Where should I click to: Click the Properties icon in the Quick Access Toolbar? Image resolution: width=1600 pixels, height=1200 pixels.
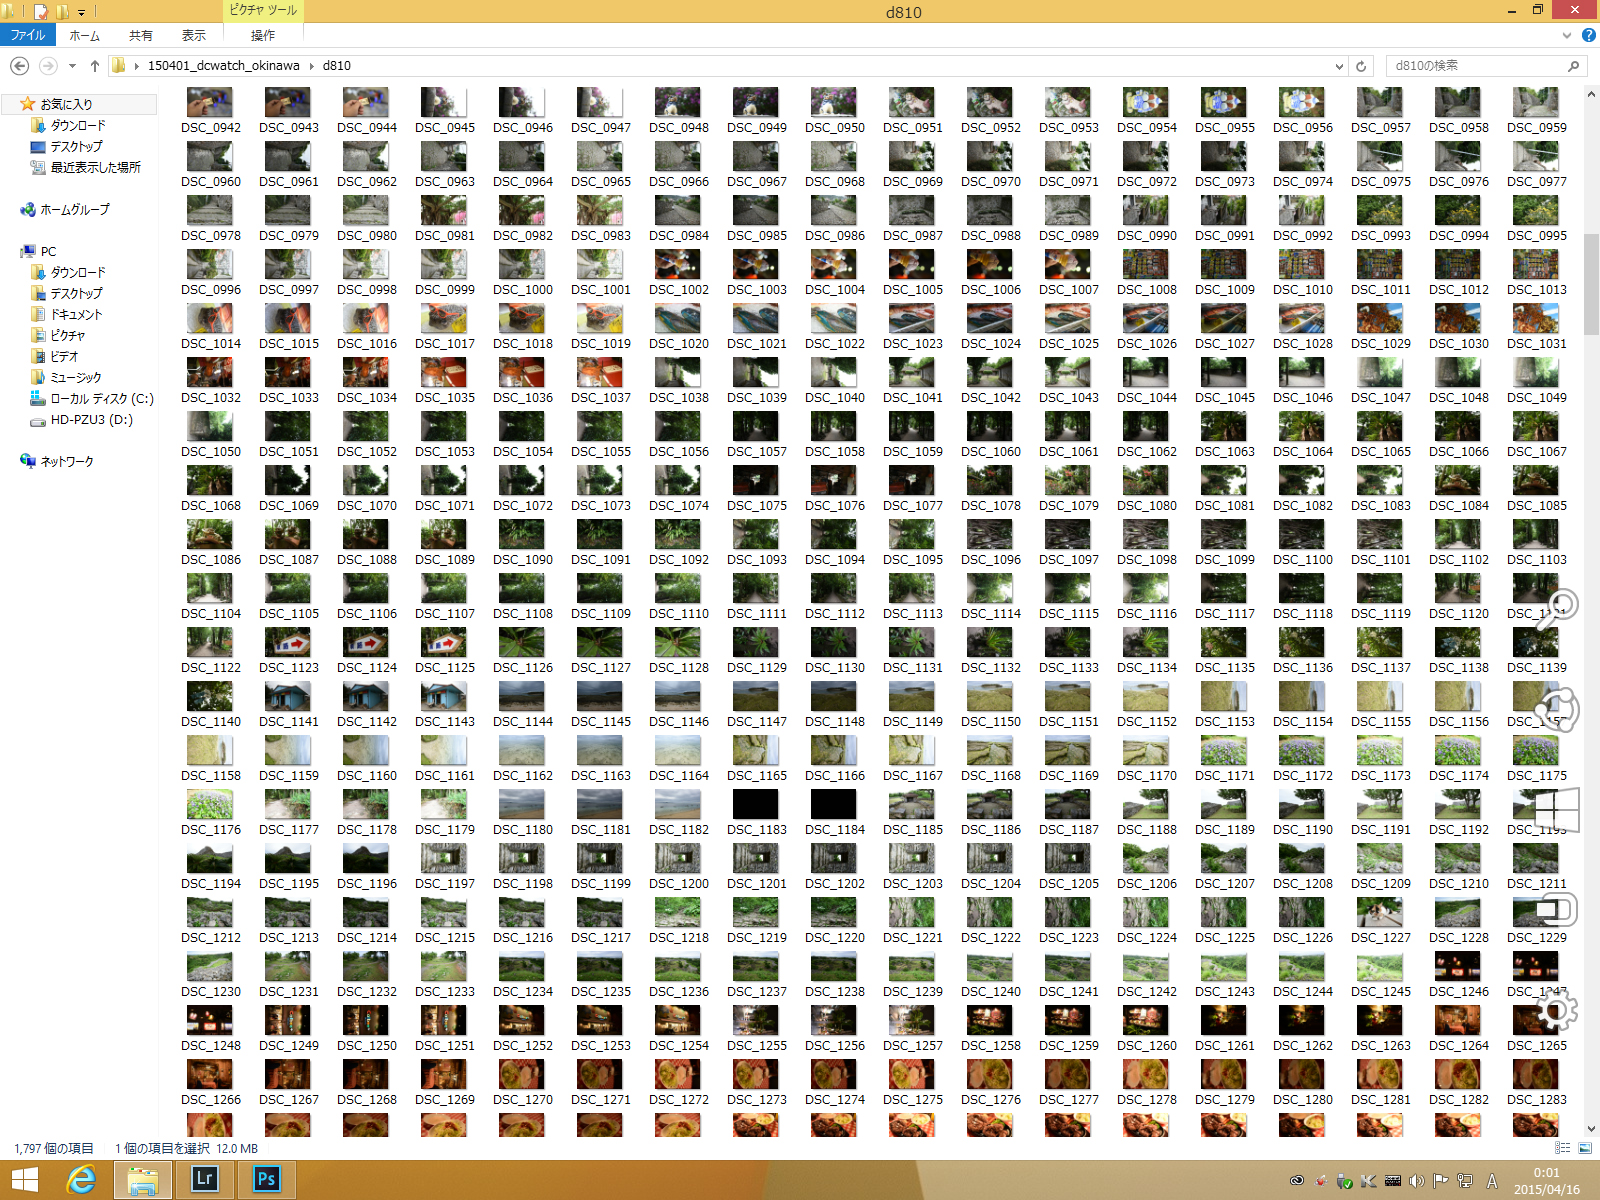point(41,12)
